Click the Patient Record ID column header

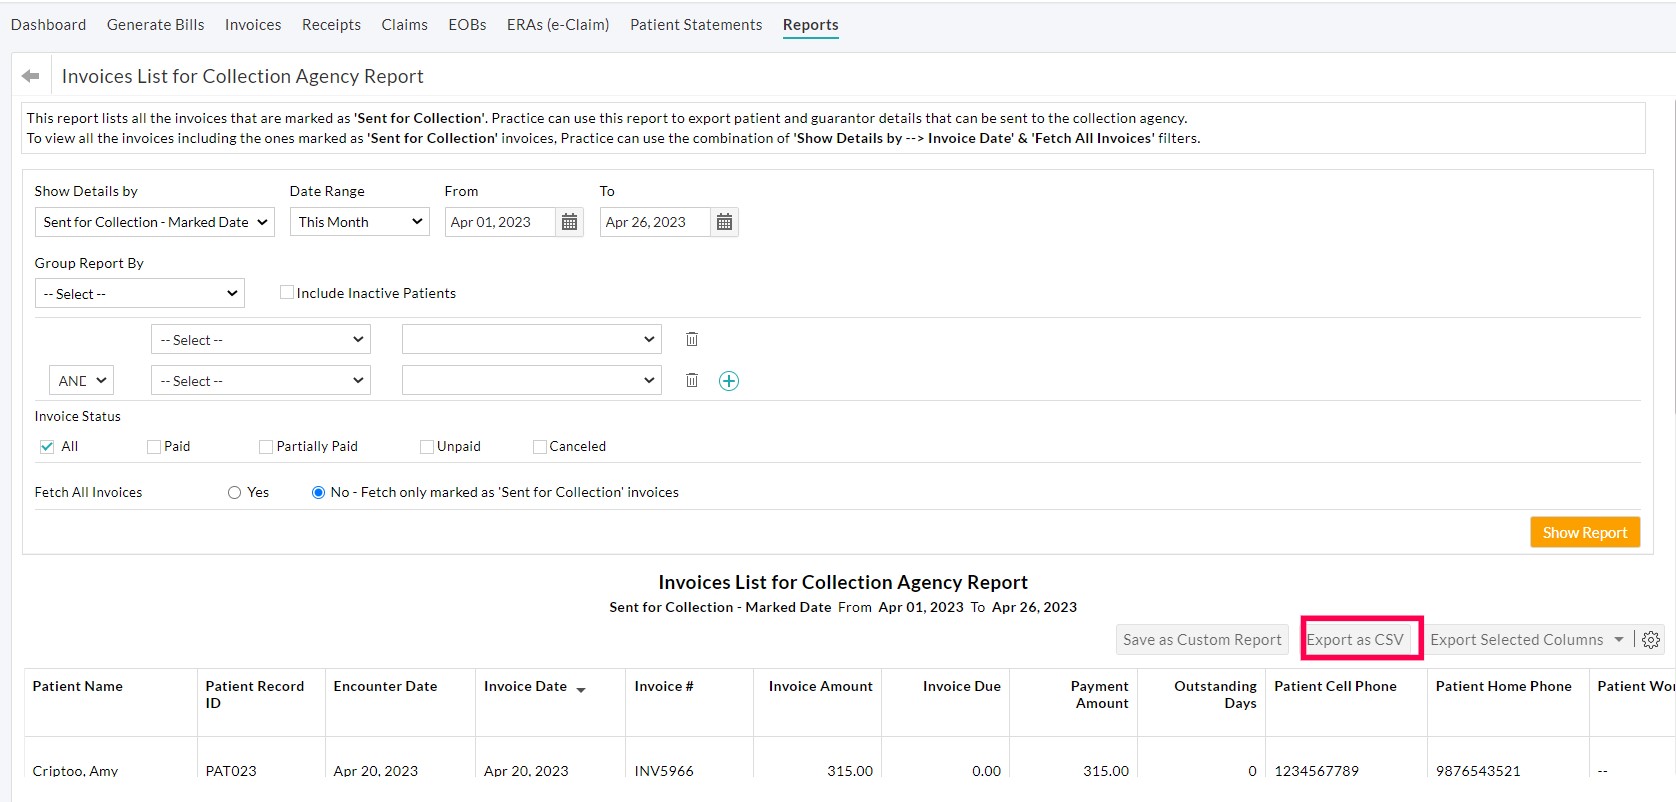click(x=255, y=694)
